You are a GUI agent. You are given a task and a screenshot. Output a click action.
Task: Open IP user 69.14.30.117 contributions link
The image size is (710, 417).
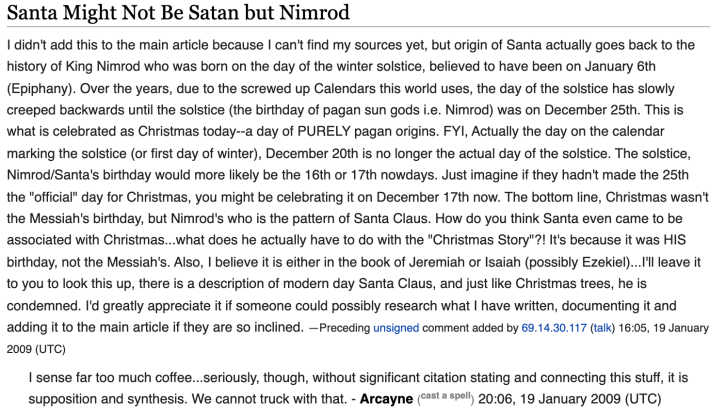[554, 328]
